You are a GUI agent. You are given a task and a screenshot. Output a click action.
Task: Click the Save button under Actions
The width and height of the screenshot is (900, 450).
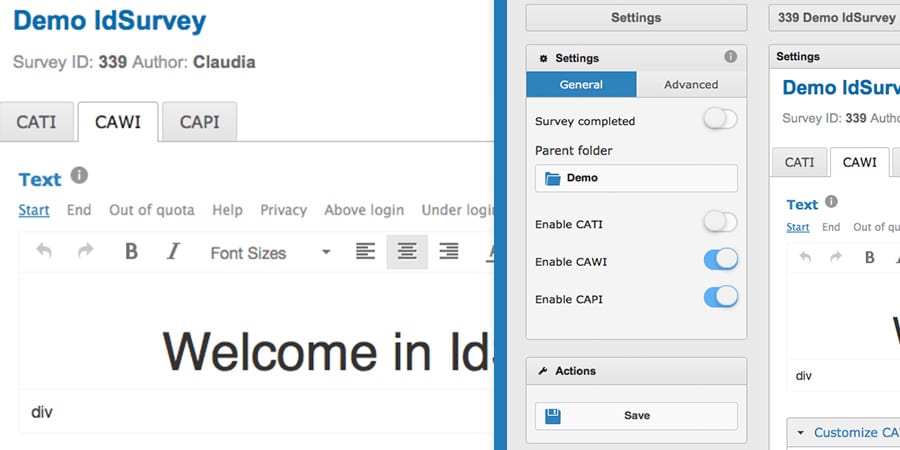tap(636, 415)
